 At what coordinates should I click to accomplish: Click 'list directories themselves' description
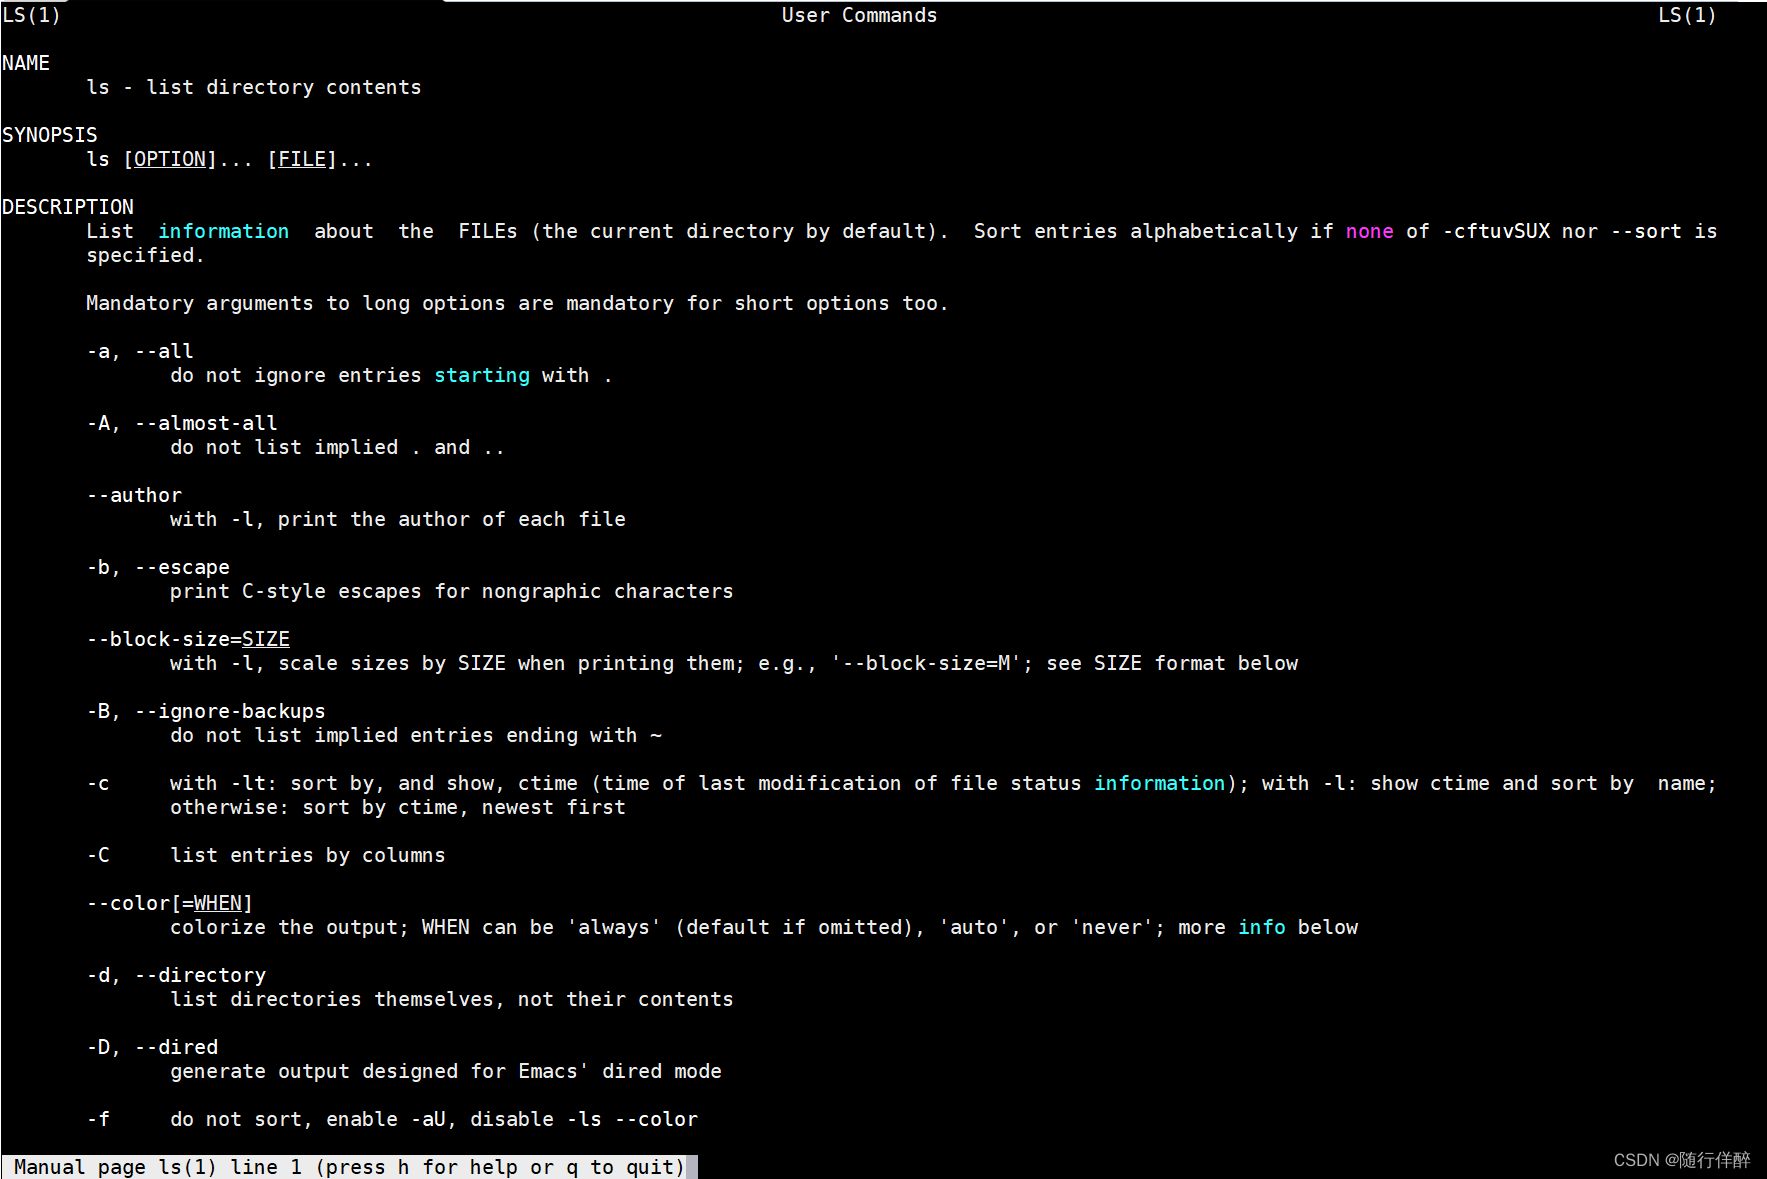[x=452, y=999]
